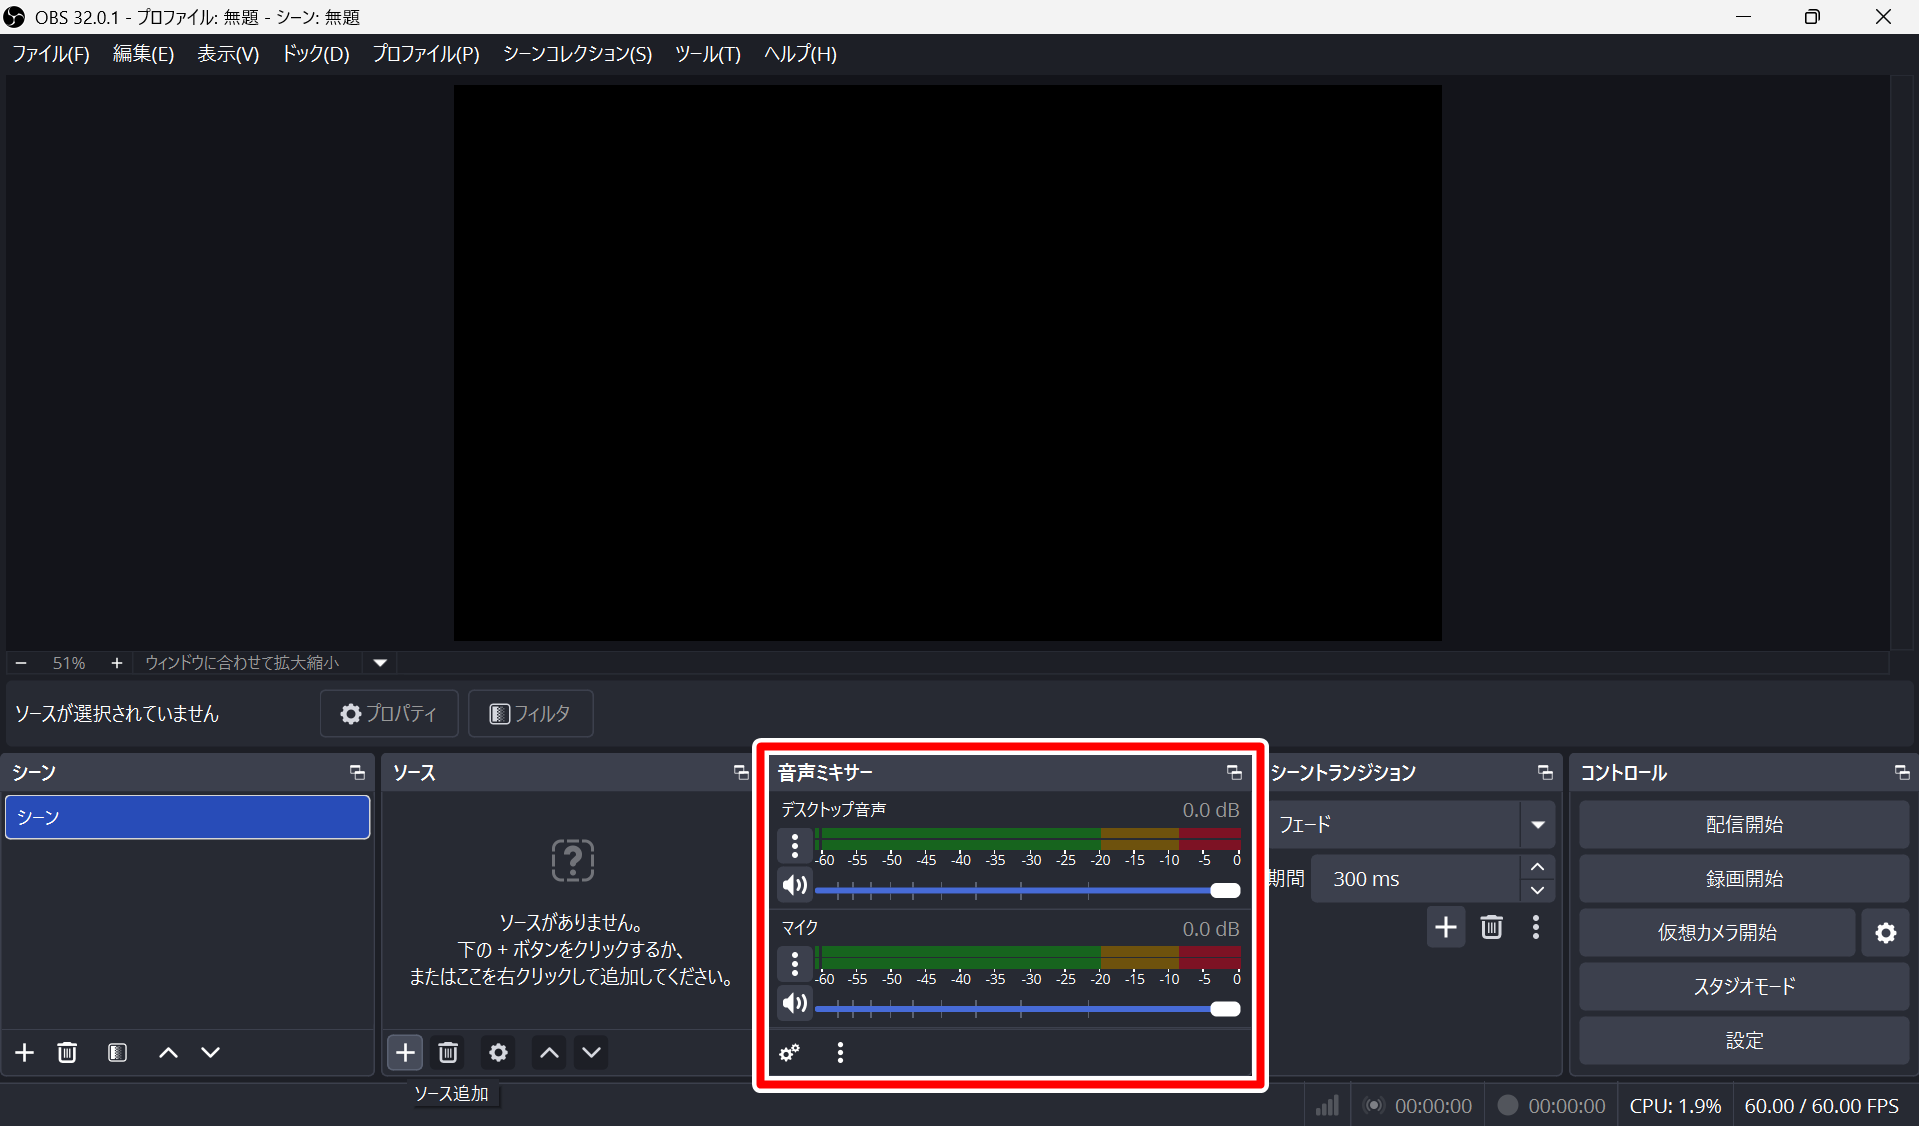Open the Fade transition dropdown
Screen dimensions: 1919x1126
pos(1537,825)
